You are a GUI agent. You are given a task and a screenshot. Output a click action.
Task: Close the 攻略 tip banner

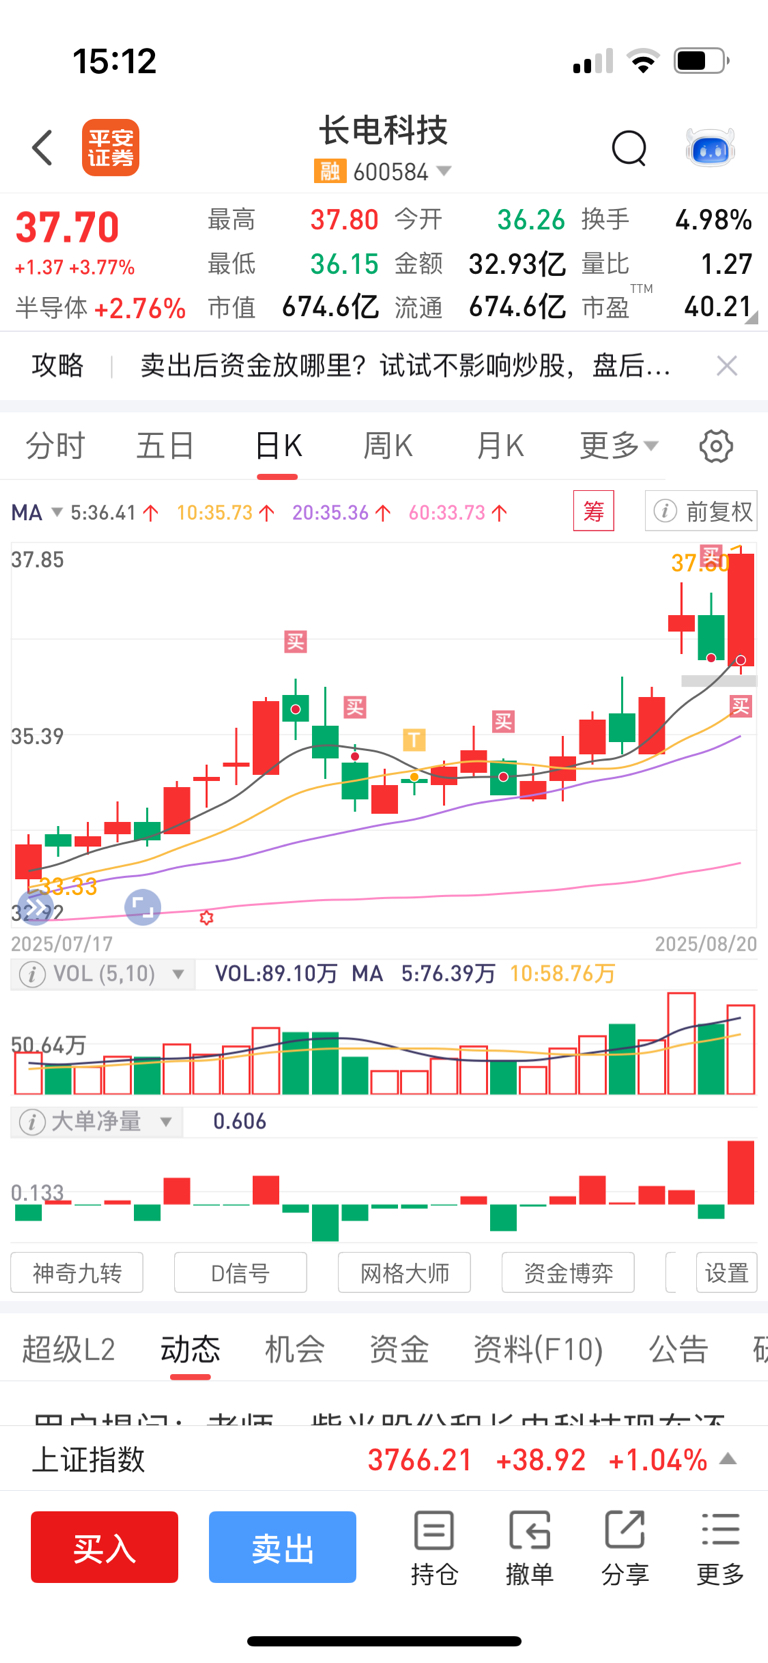[727, 366]
